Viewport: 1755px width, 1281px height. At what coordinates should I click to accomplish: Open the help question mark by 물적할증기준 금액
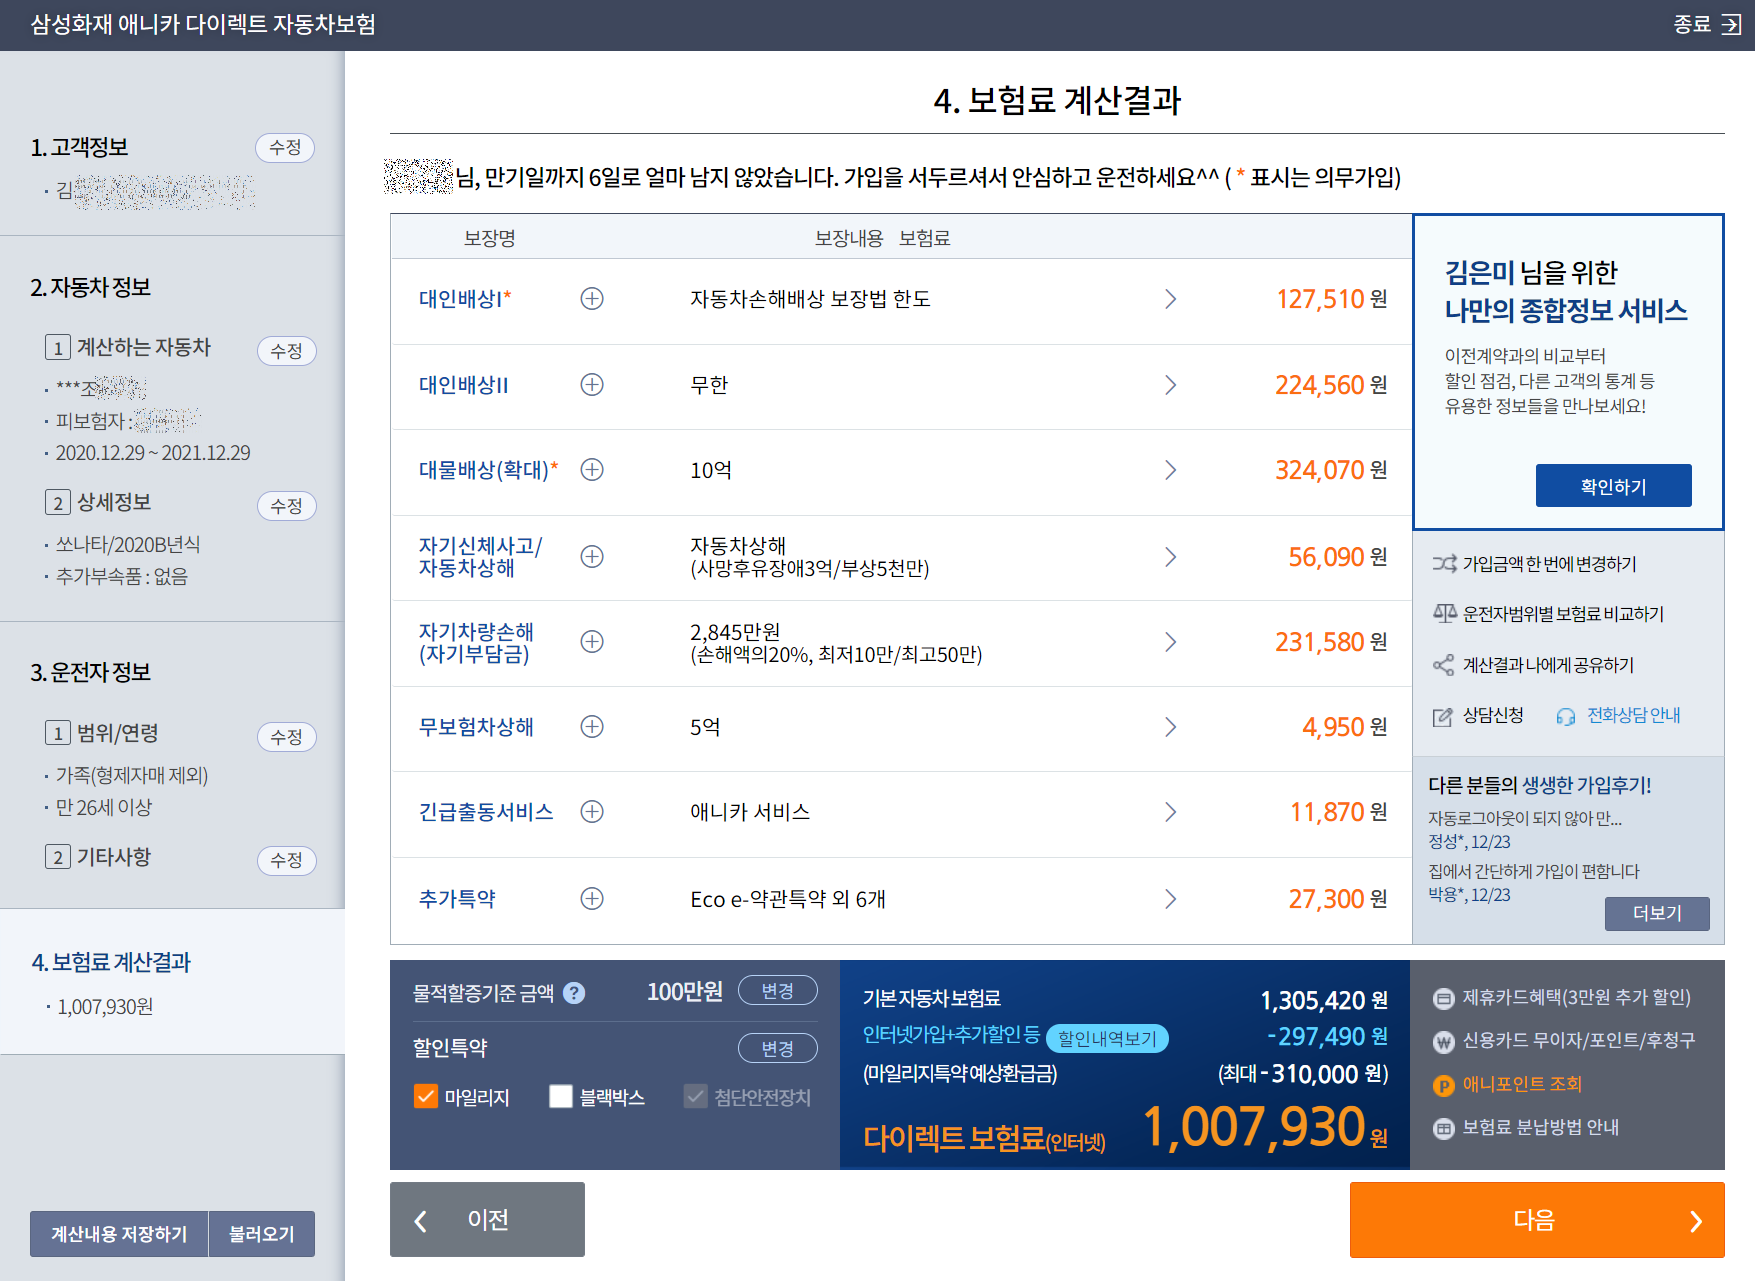pyautogui.click(x=574, y=993)
